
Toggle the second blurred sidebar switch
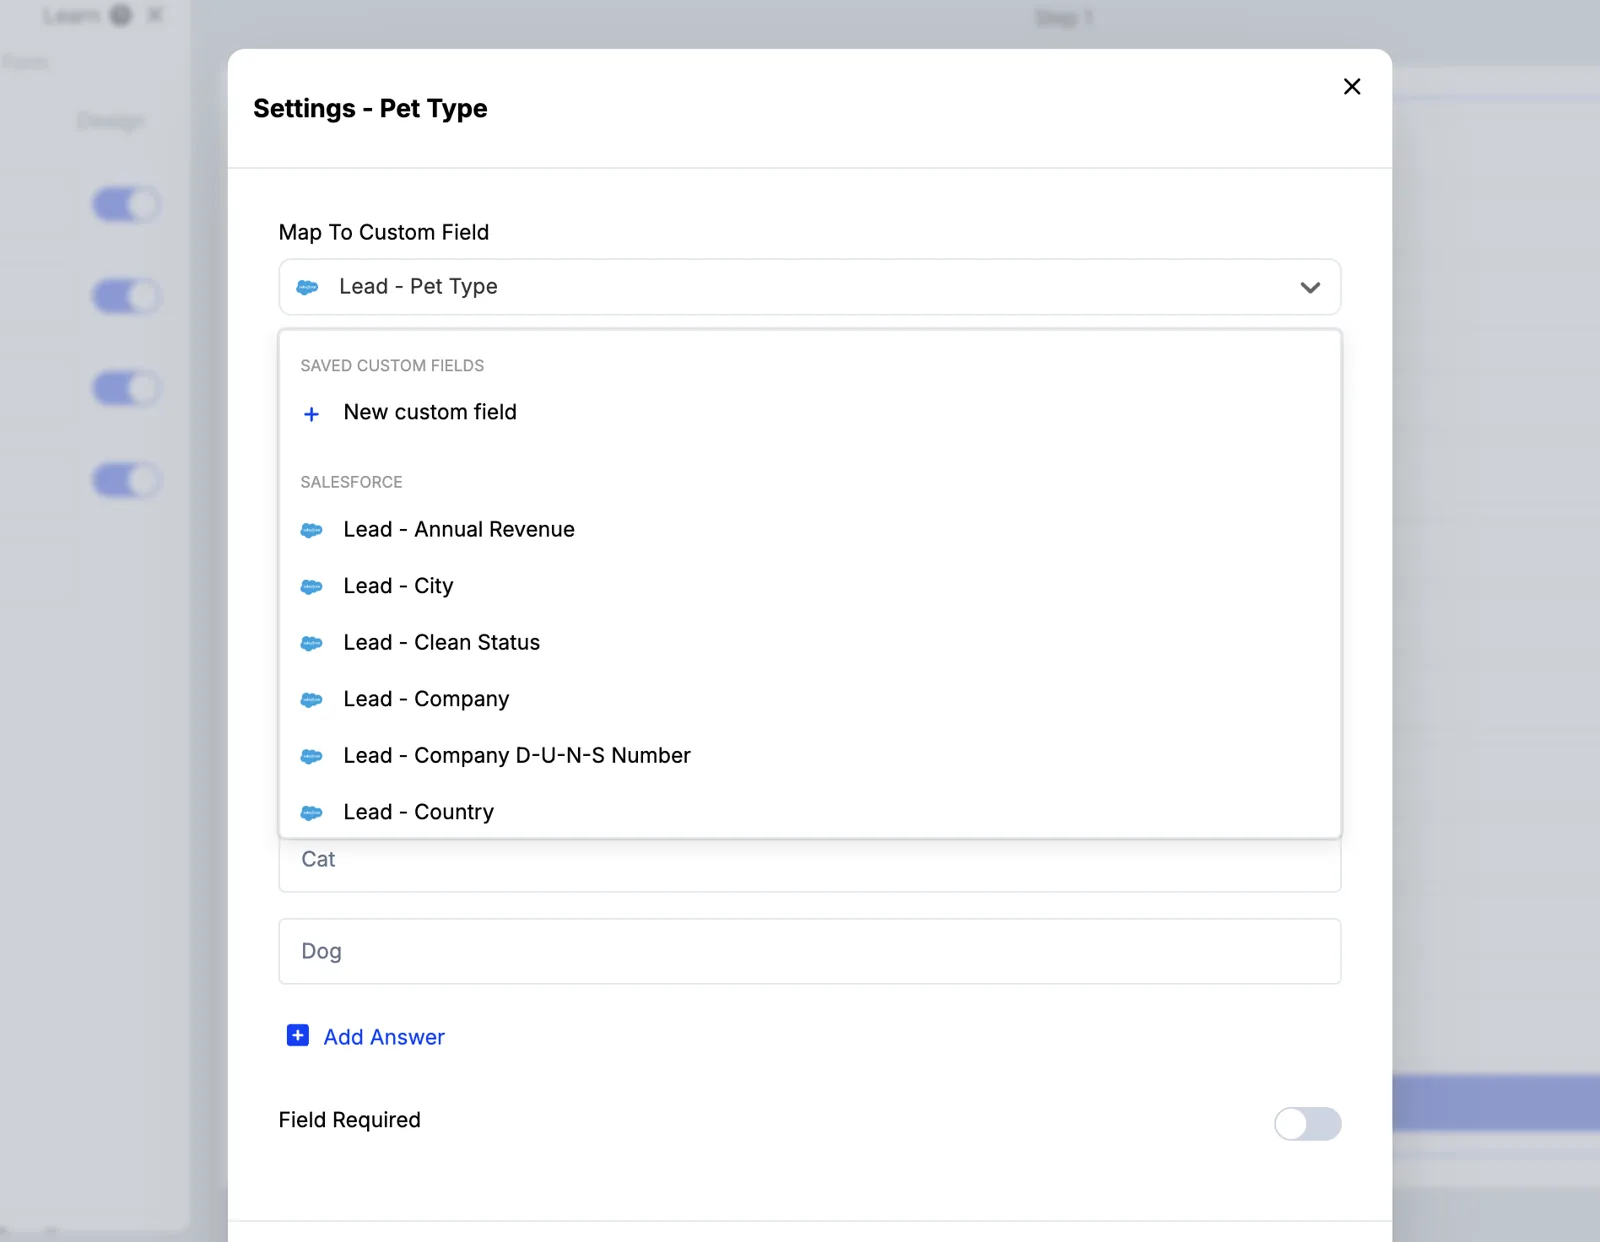[x=127, y=297]
